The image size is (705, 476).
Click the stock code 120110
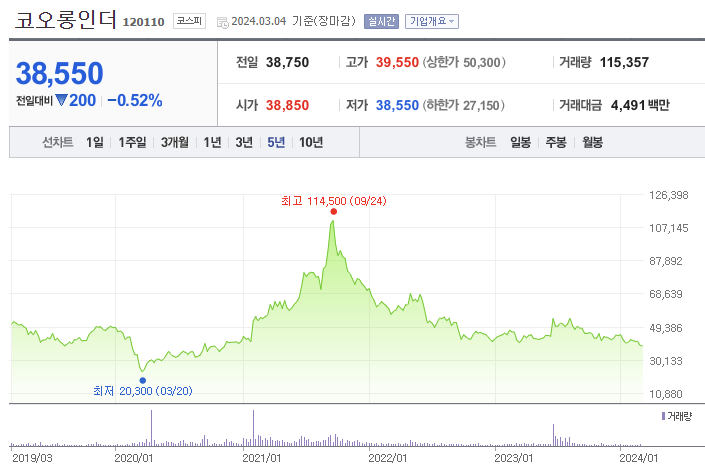[143, 22]
